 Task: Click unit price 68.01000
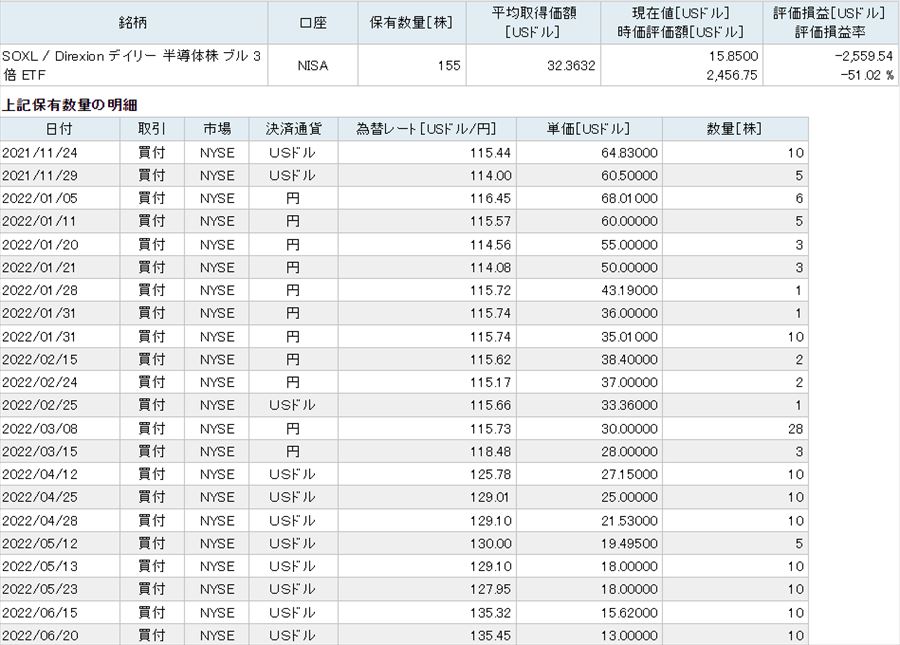629,199
